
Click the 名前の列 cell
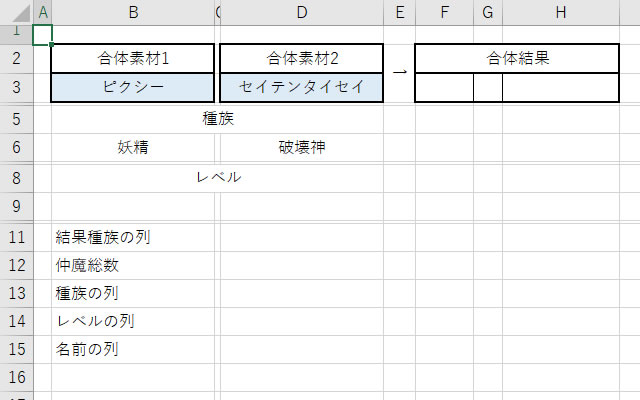88,350
